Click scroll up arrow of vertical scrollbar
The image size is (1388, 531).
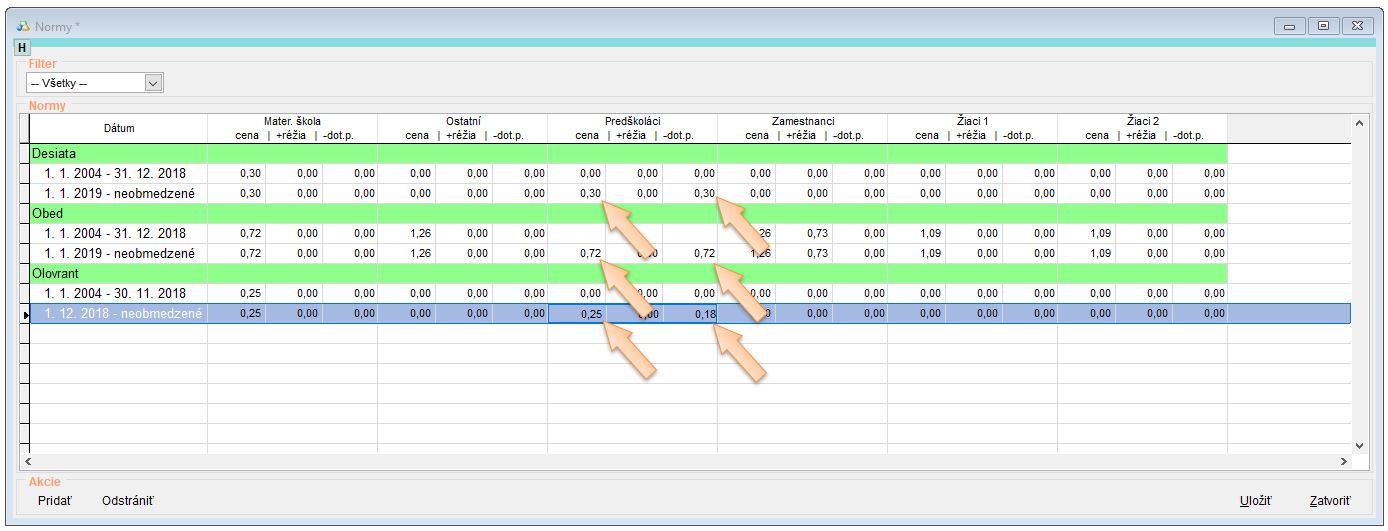[1358, 123]
